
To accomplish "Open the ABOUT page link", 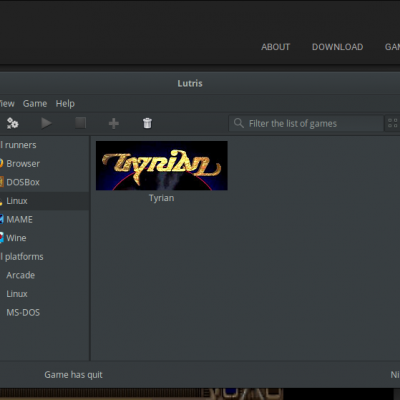I will [x=275, y=47].
